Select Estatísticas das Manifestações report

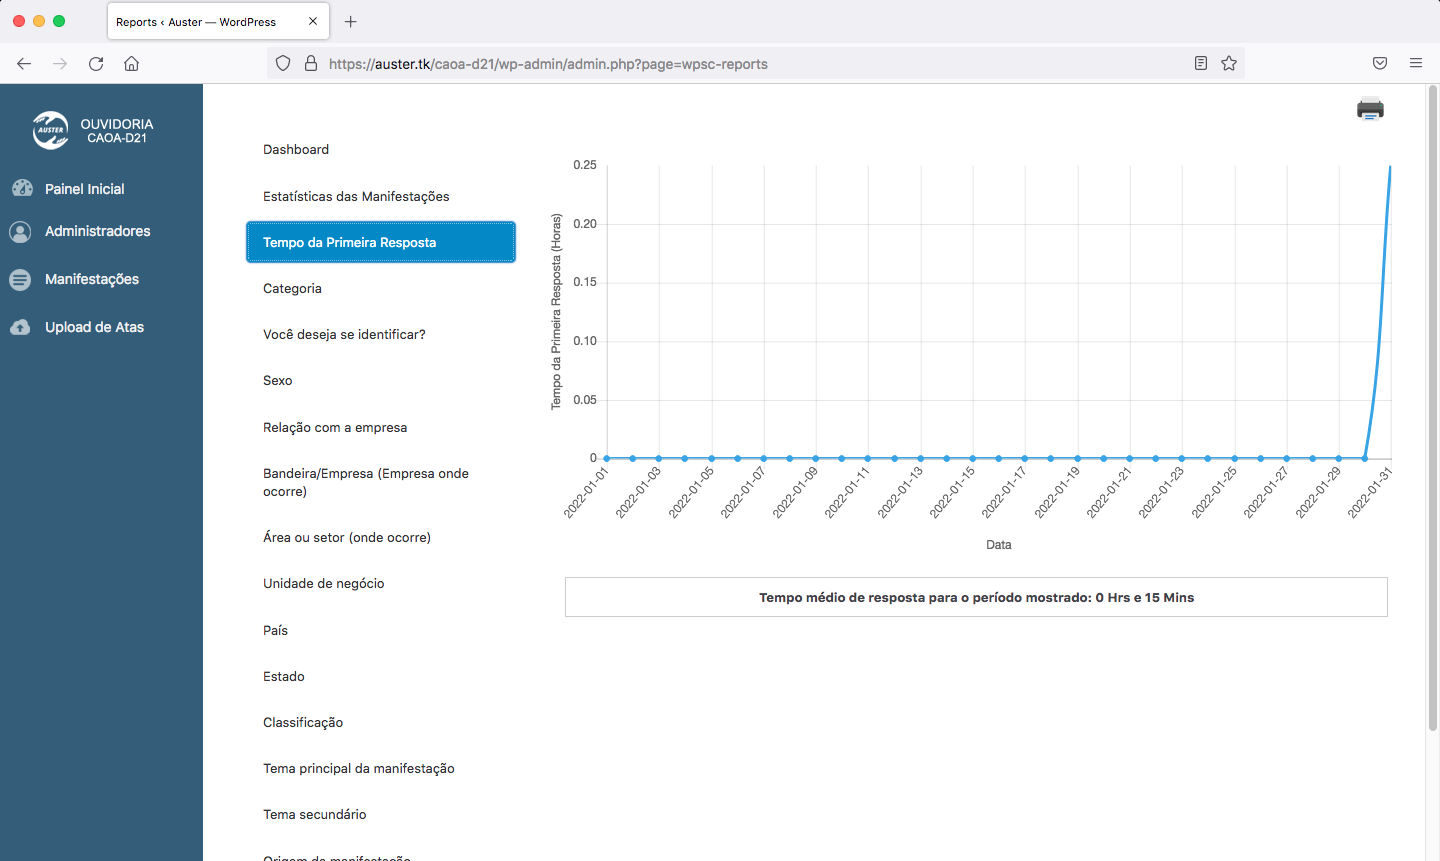point(356,196)
